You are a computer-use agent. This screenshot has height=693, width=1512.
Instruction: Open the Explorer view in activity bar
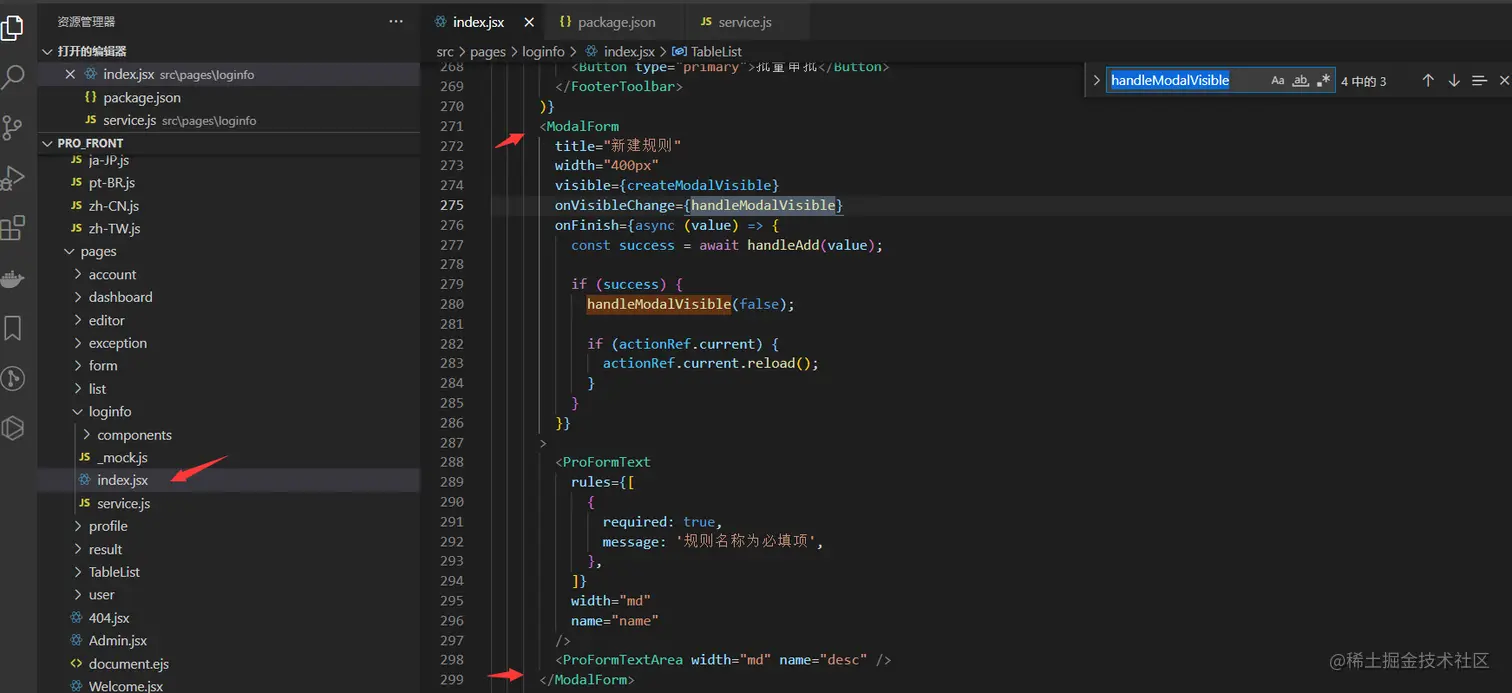tap(12, 26)
